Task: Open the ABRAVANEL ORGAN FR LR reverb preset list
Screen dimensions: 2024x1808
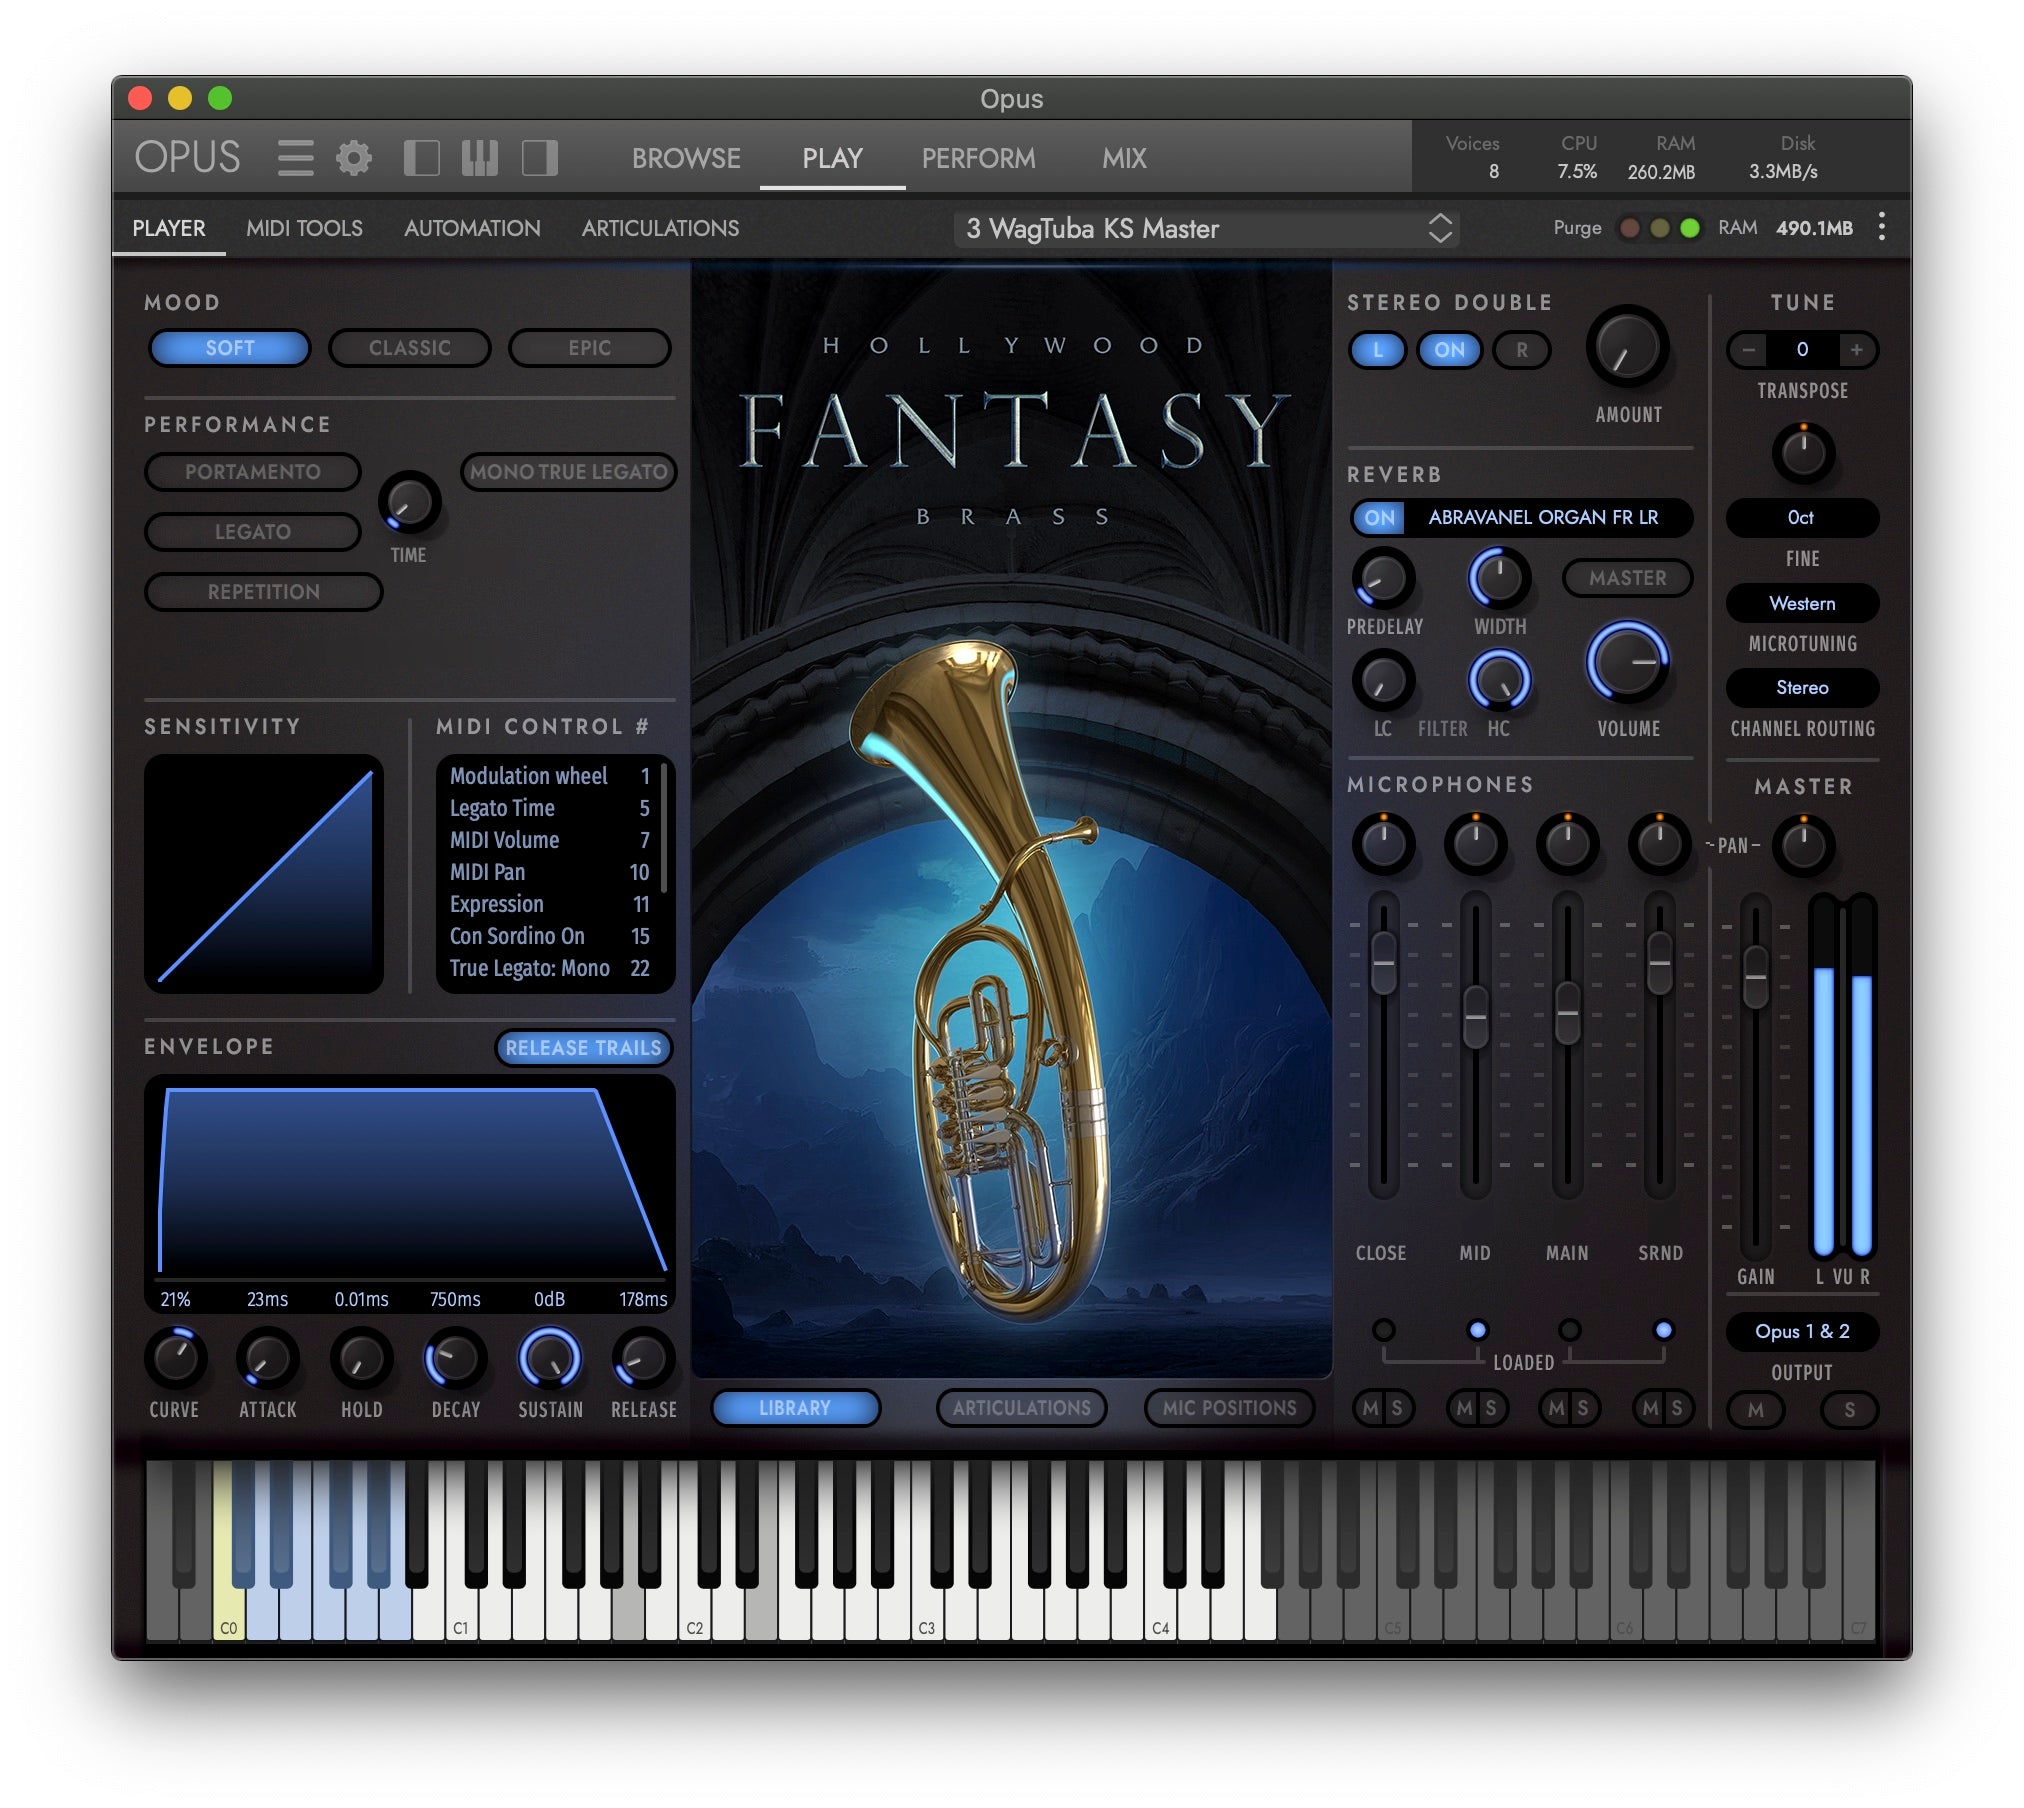Action: tap(1542, 518)
